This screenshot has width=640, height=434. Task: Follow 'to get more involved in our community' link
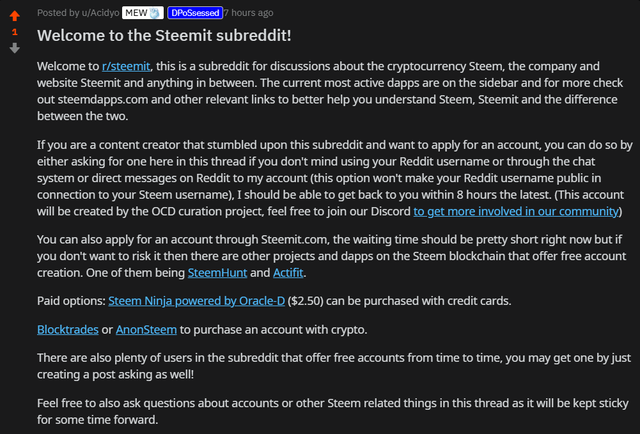(x=516, y=212)
